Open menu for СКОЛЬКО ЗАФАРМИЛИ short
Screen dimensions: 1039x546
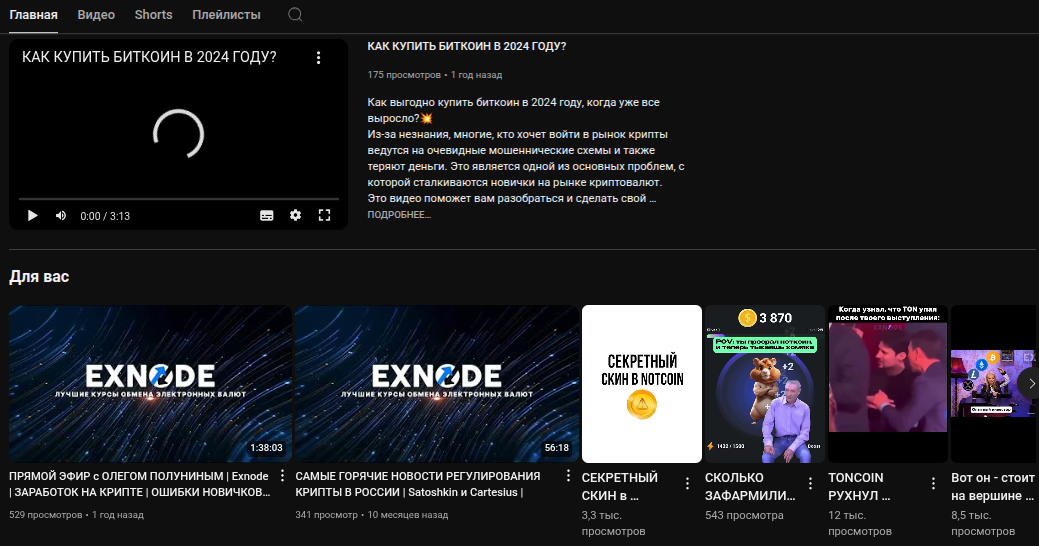810,484
